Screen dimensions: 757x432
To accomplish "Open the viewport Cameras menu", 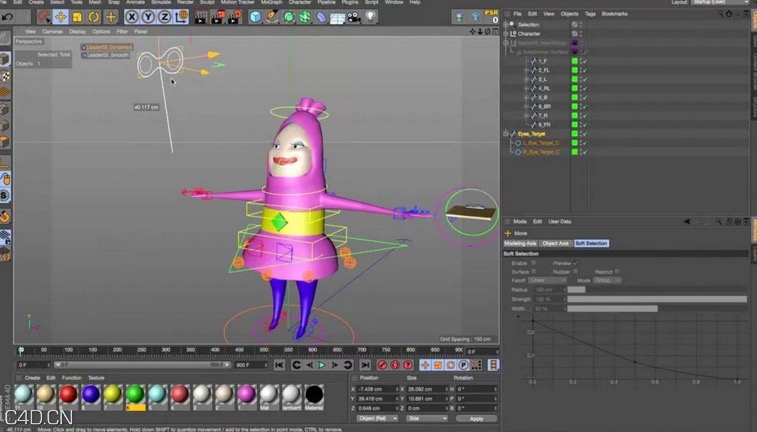I will click(52, 31).
